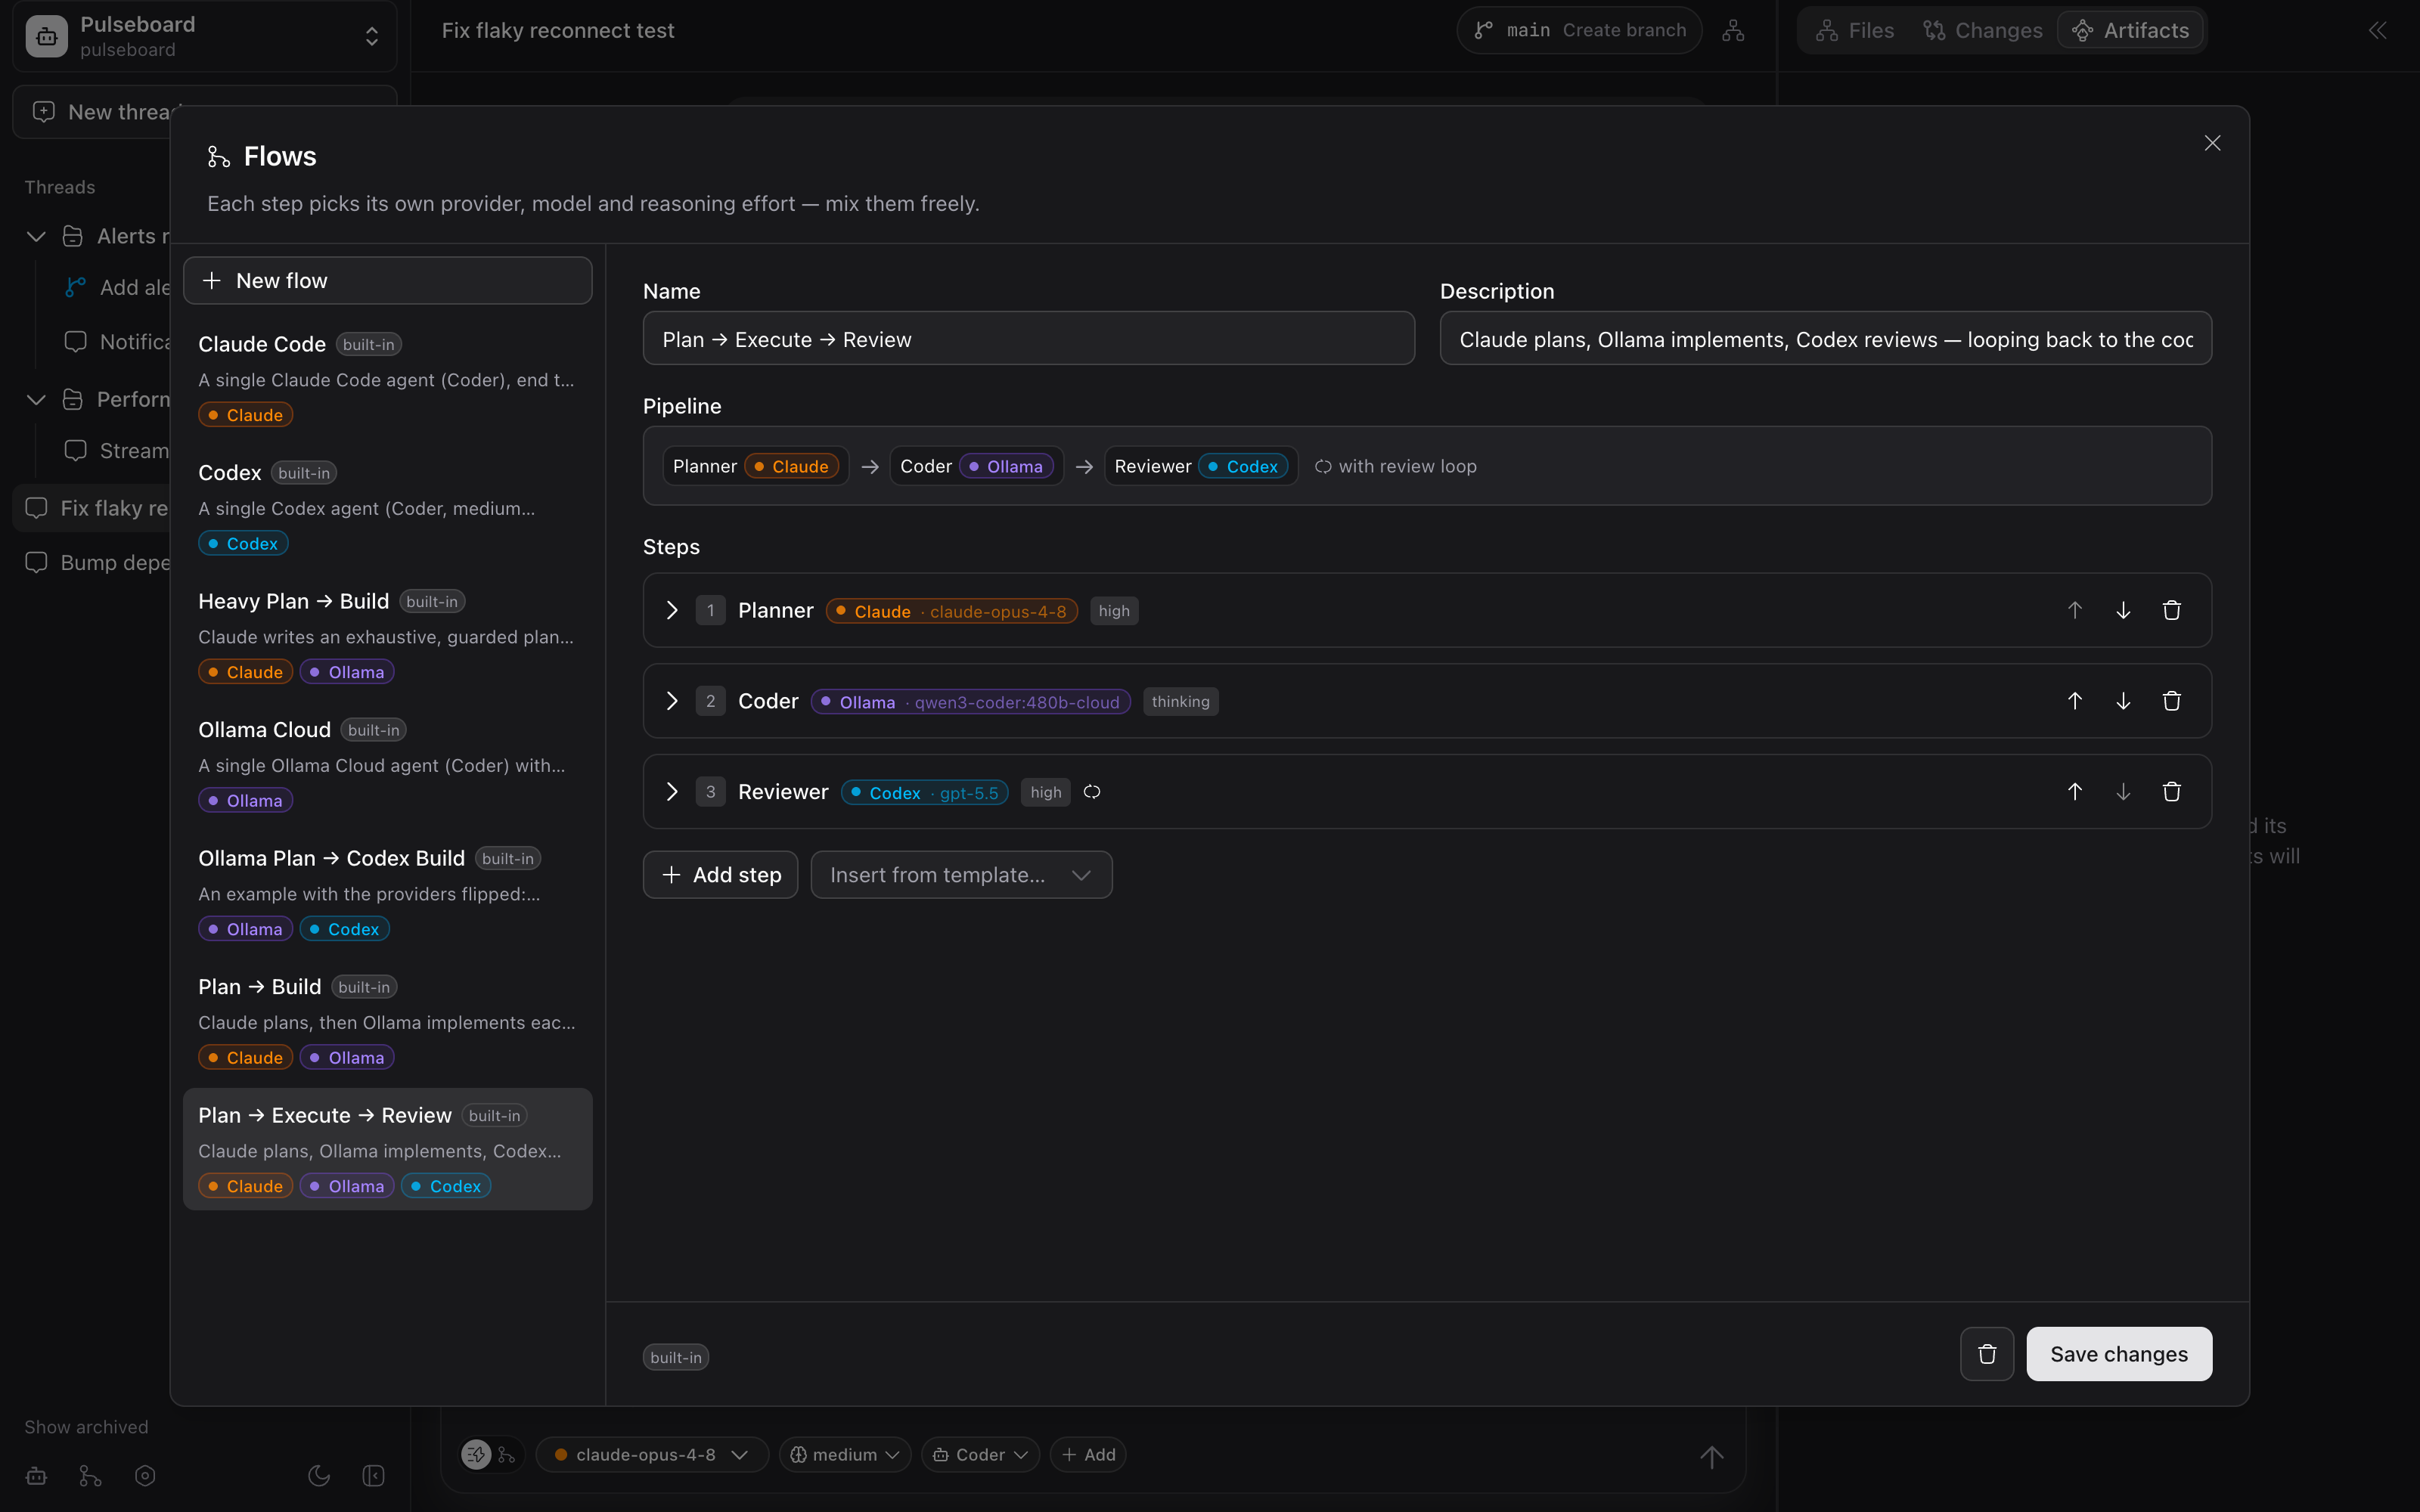Screen dimensions: 2420x1512
Task: Collapse right panel with double chevron
Action: tap(2378, 31)
